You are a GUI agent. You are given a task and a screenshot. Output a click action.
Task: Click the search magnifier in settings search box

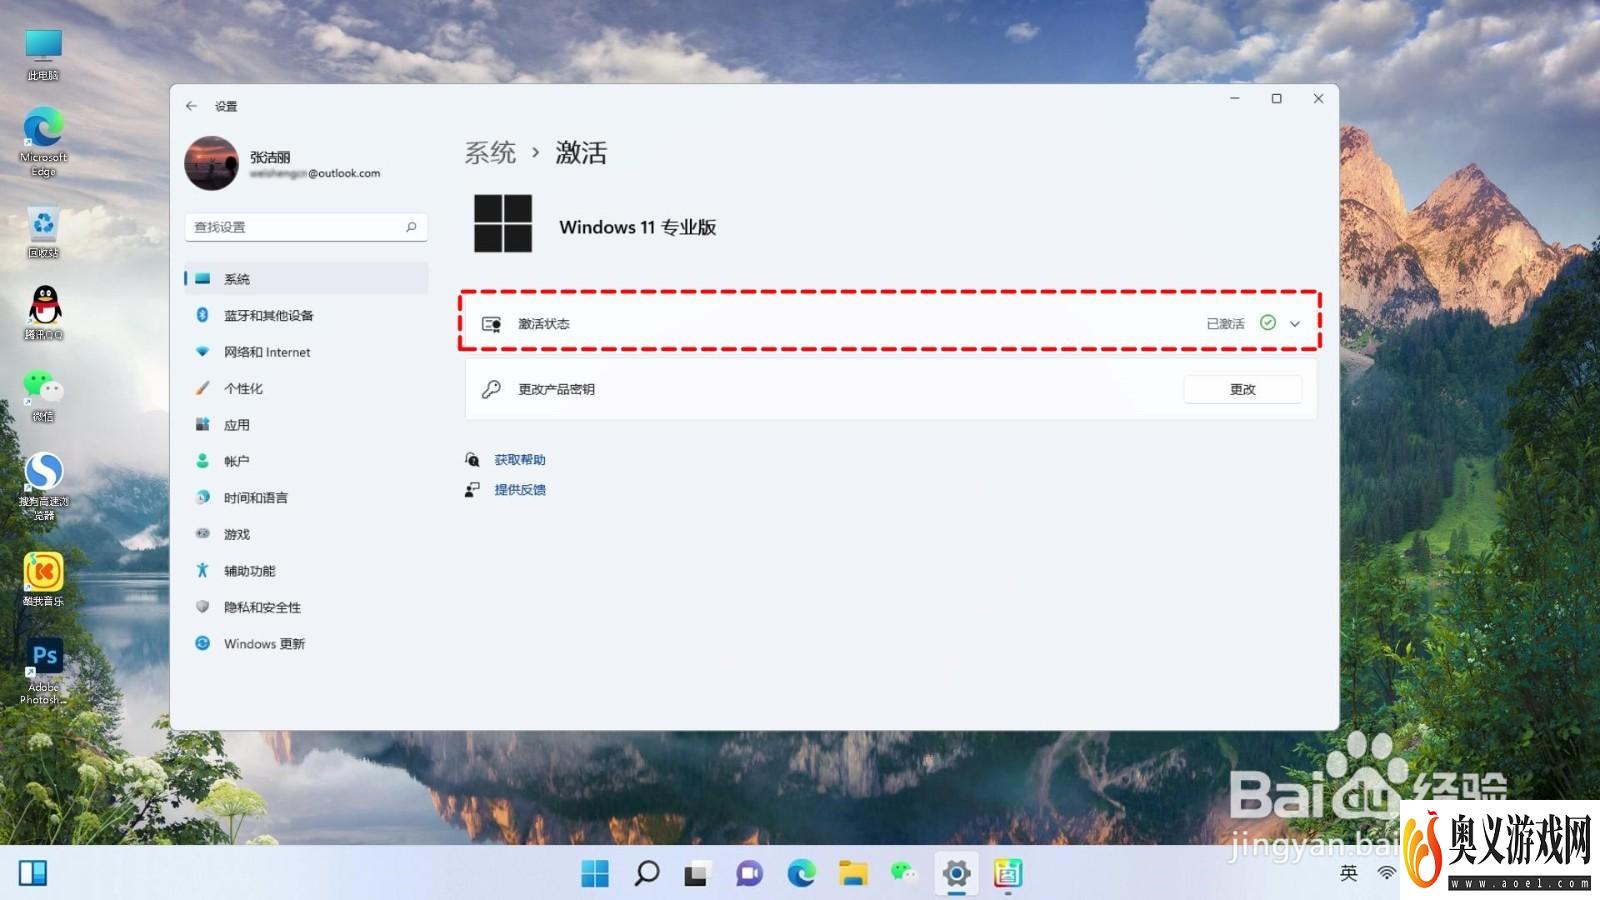tap(411, 227)
